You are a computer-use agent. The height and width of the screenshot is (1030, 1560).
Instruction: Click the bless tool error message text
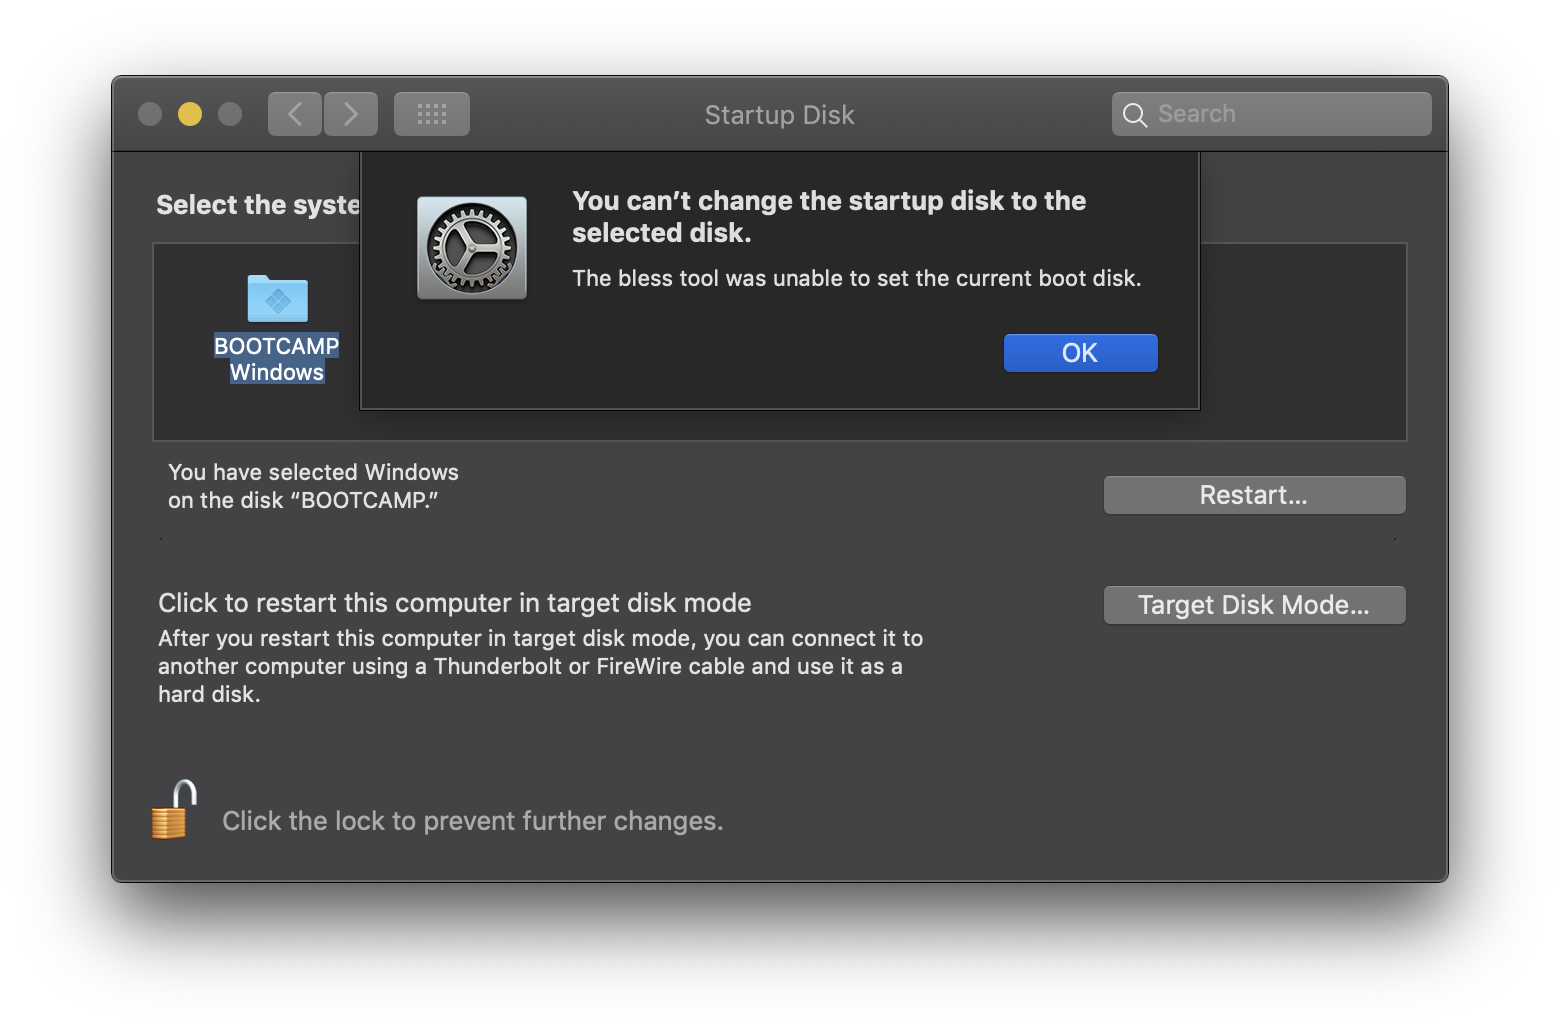click(856, 278)
